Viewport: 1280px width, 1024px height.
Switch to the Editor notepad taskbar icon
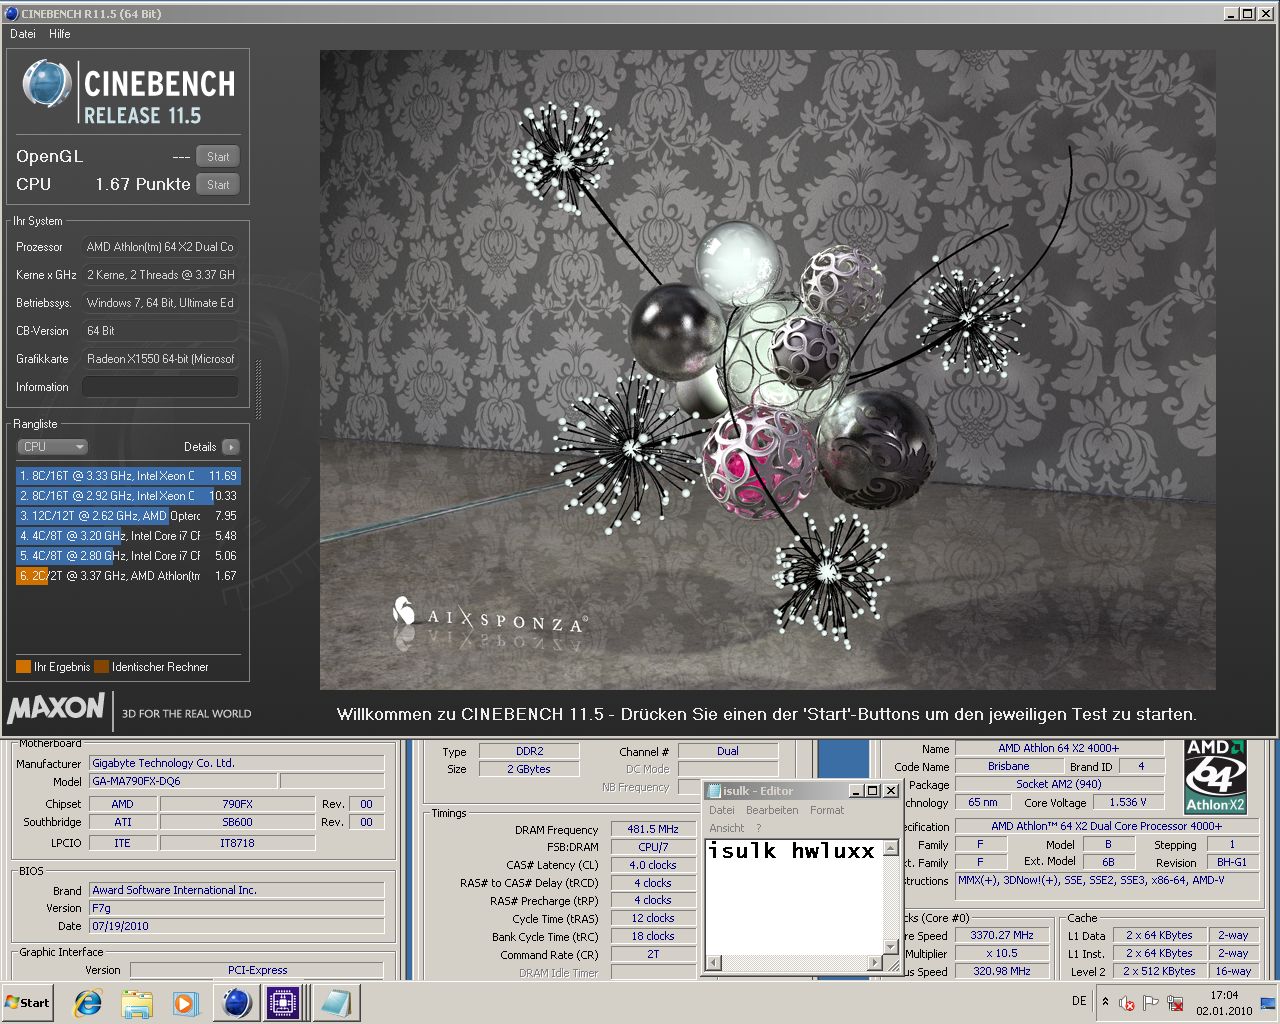(x=335, y=1003)
